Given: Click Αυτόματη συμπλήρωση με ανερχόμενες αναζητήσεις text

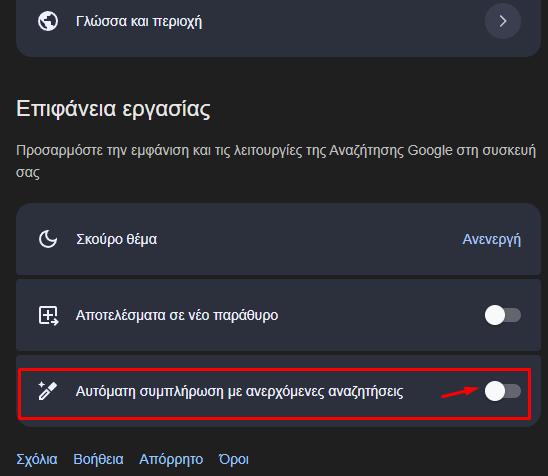Looking at the screenshot, I should coord(239,391).
